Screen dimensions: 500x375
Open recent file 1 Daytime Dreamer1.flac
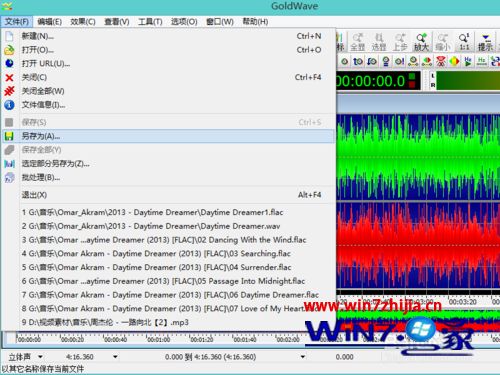pos(168,212)
